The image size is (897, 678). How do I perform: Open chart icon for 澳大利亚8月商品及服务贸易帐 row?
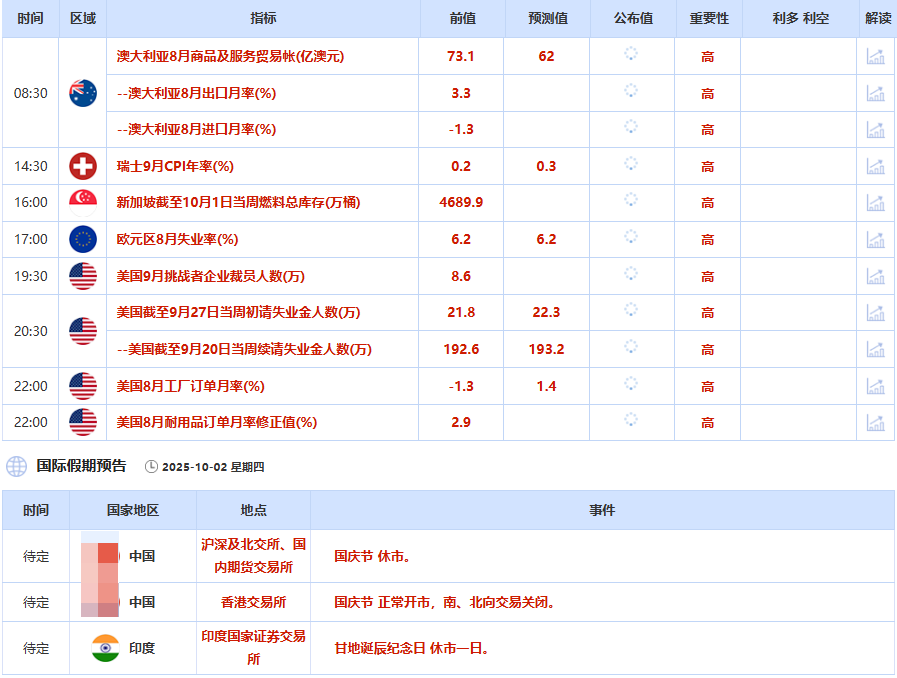[x=875, y=56]
